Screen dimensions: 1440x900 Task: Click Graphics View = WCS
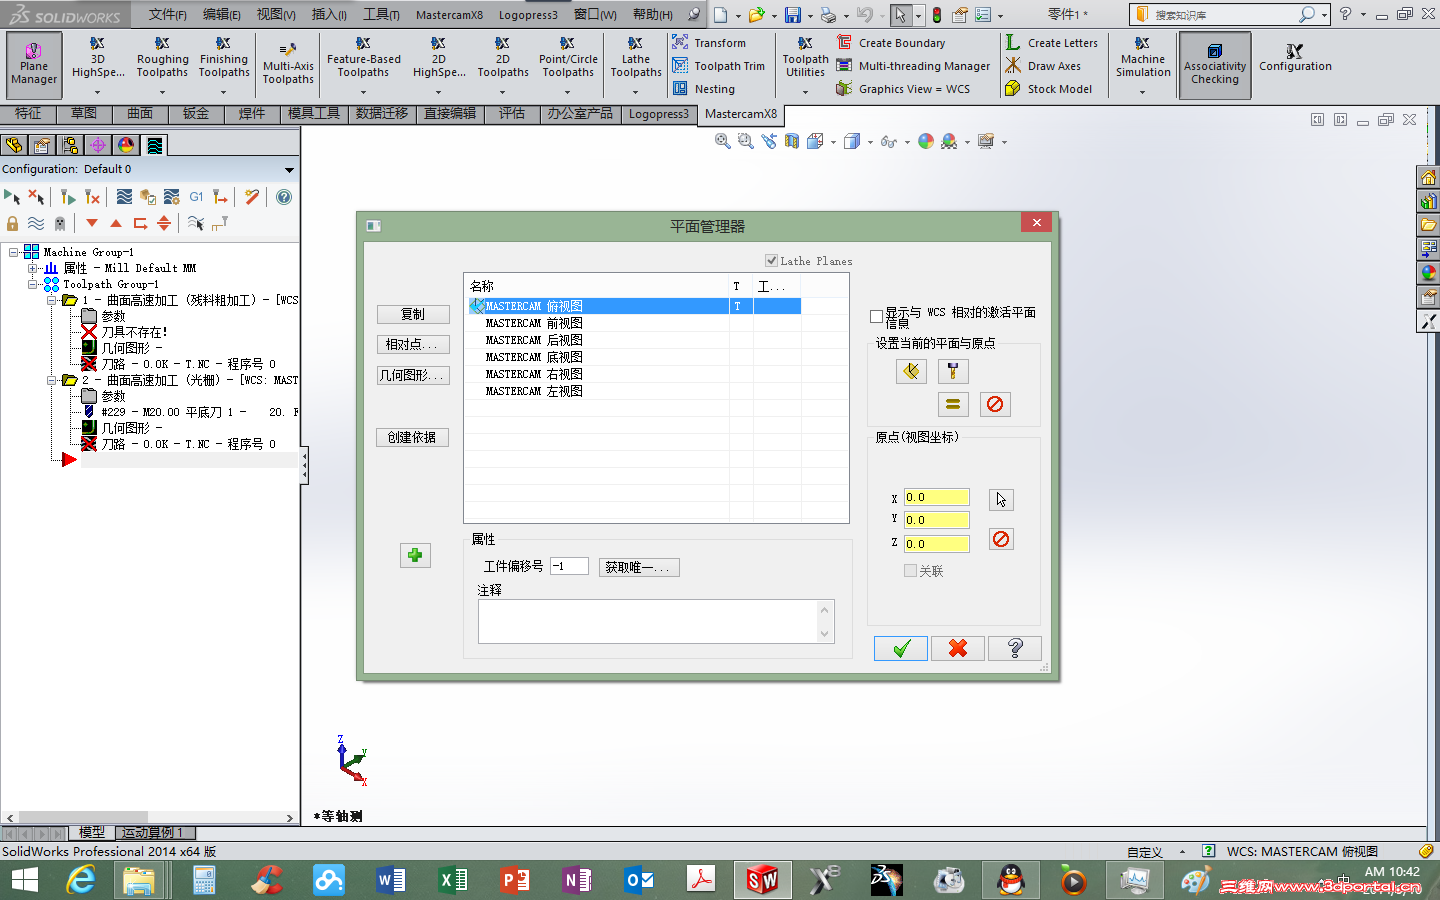903,89
